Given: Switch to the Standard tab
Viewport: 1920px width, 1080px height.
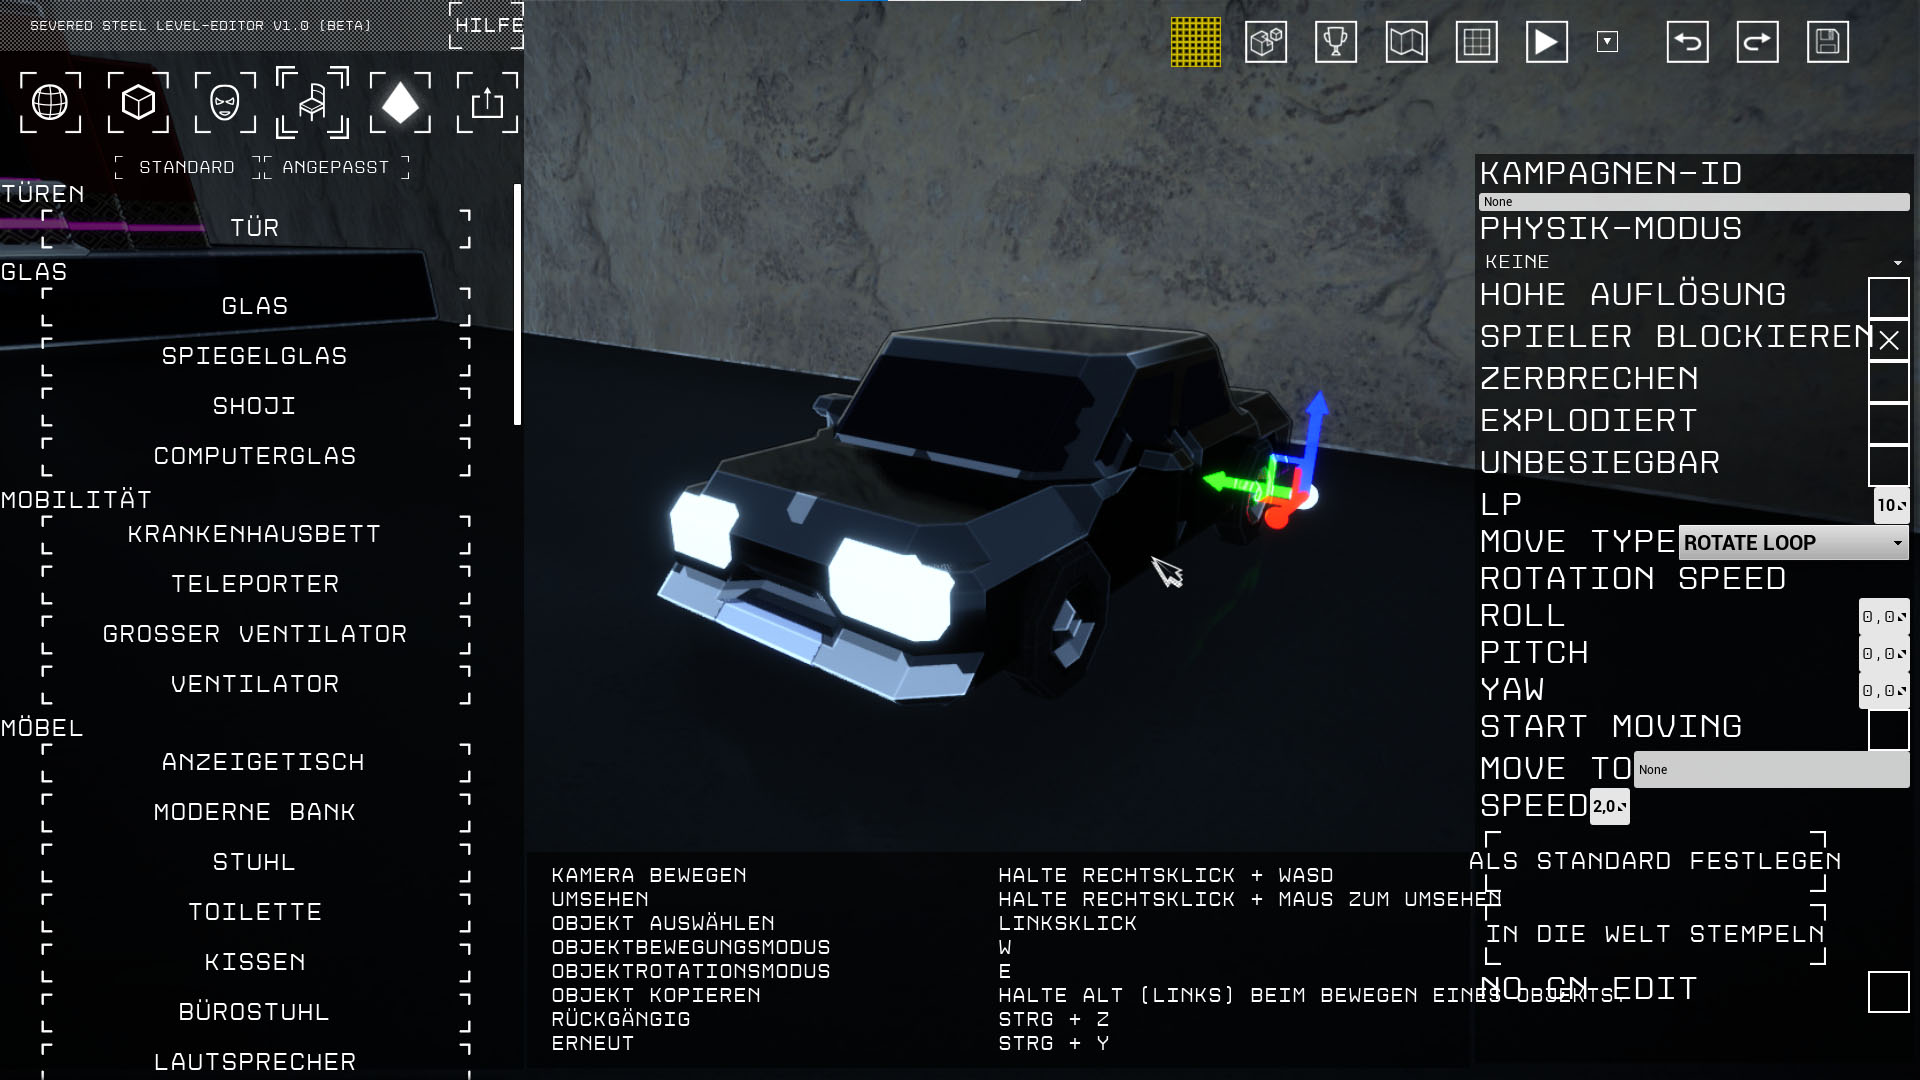Looking at the screenshot, I should coord(186,167).
